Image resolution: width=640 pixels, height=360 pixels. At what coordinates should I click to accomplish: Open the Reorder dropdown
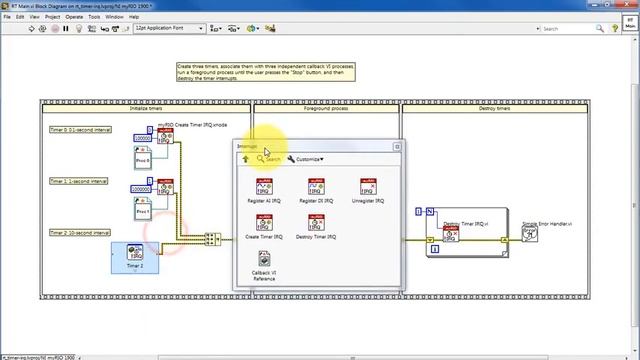[253, 29]
